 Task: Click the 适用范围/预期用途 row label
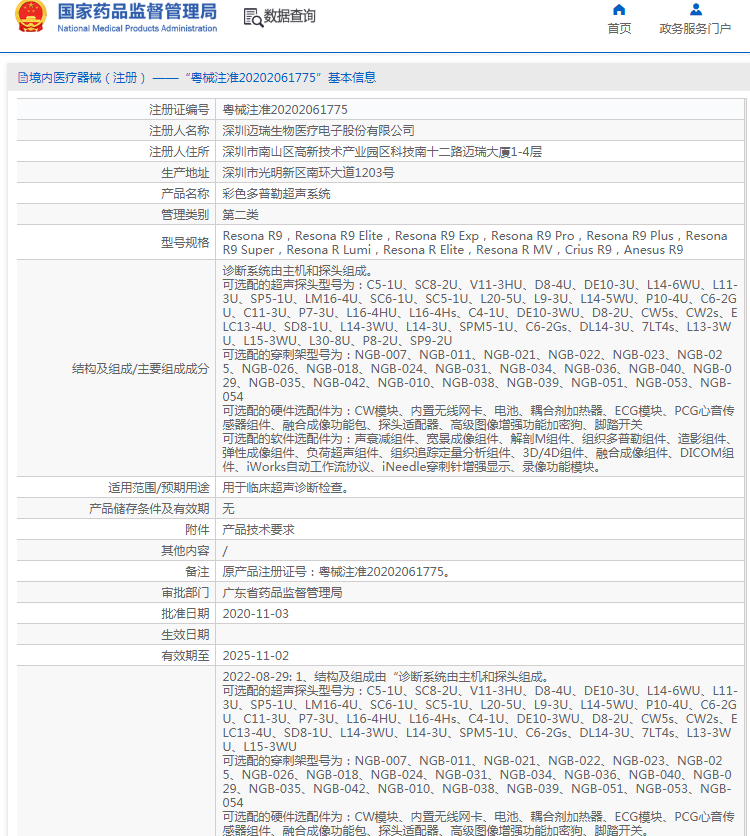(x=159, y=488)
